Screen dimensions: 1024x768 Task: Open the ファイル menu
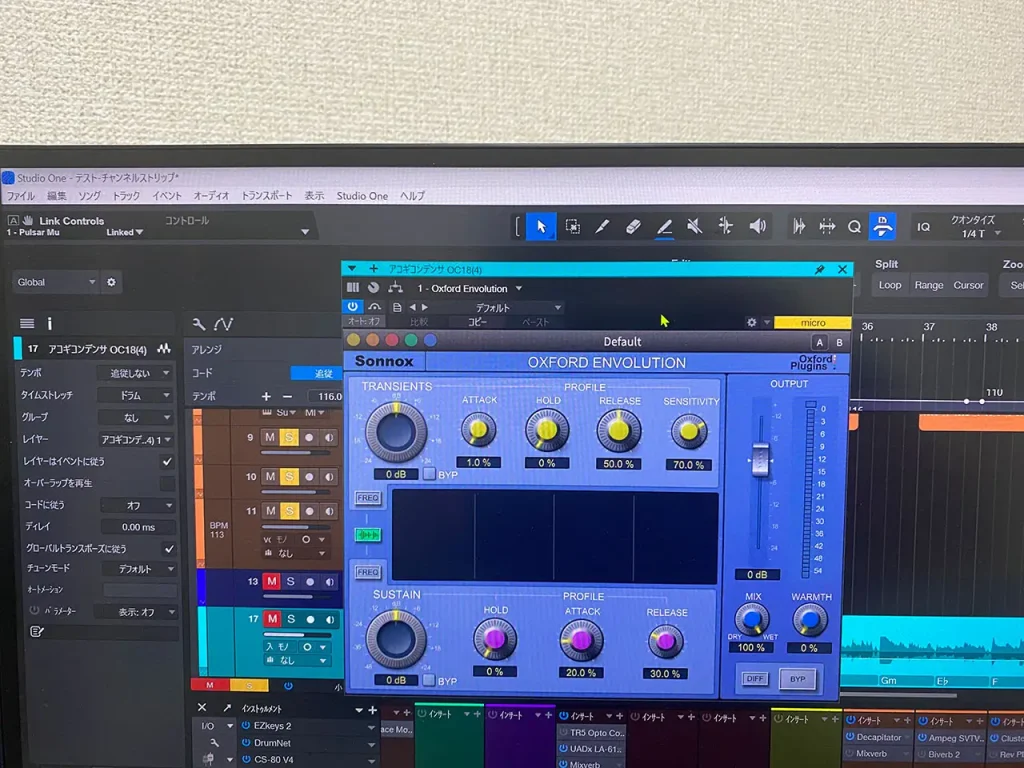(x=20, y=196)
